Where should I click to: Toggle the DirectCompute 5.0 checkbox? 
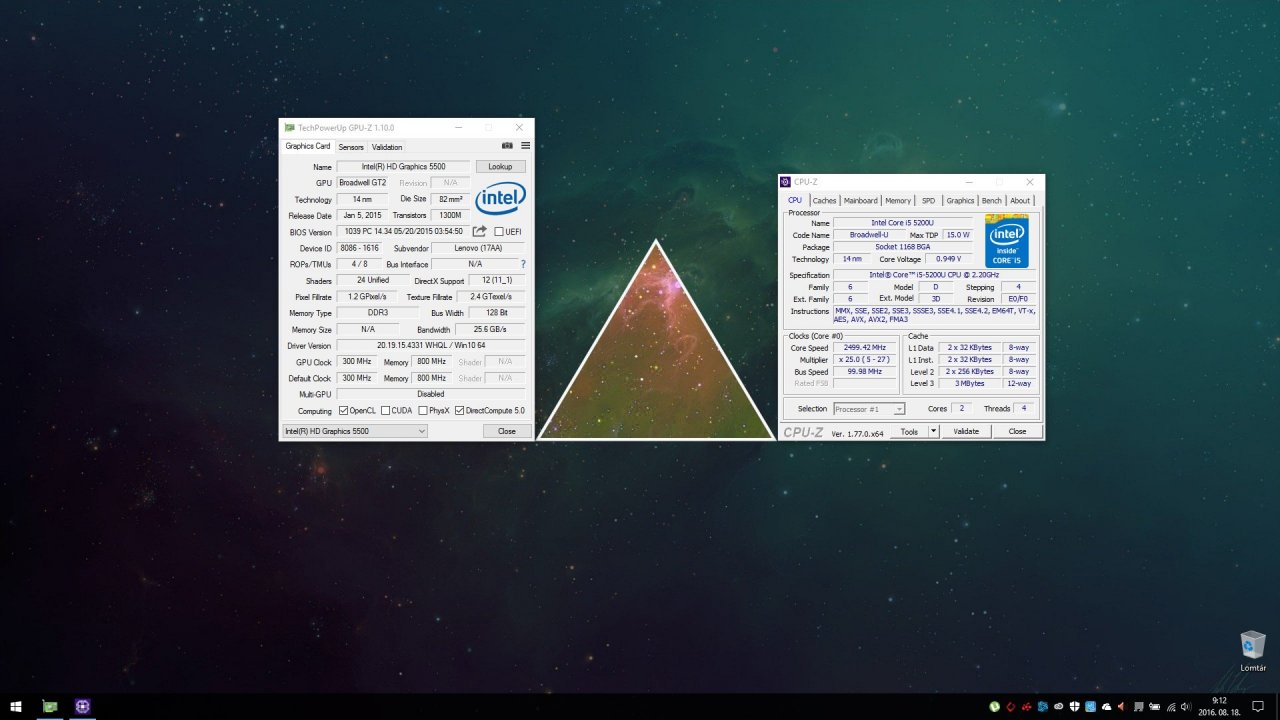click(459, 411)
